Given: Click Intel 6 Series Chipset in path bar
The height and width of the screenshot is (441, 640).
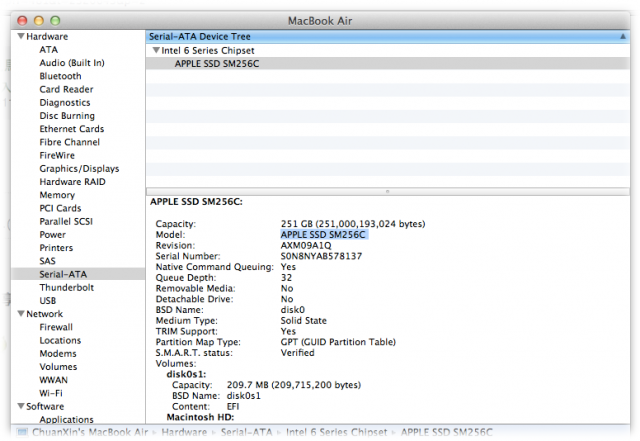Looking at the screenshot, I should point(336,432).
